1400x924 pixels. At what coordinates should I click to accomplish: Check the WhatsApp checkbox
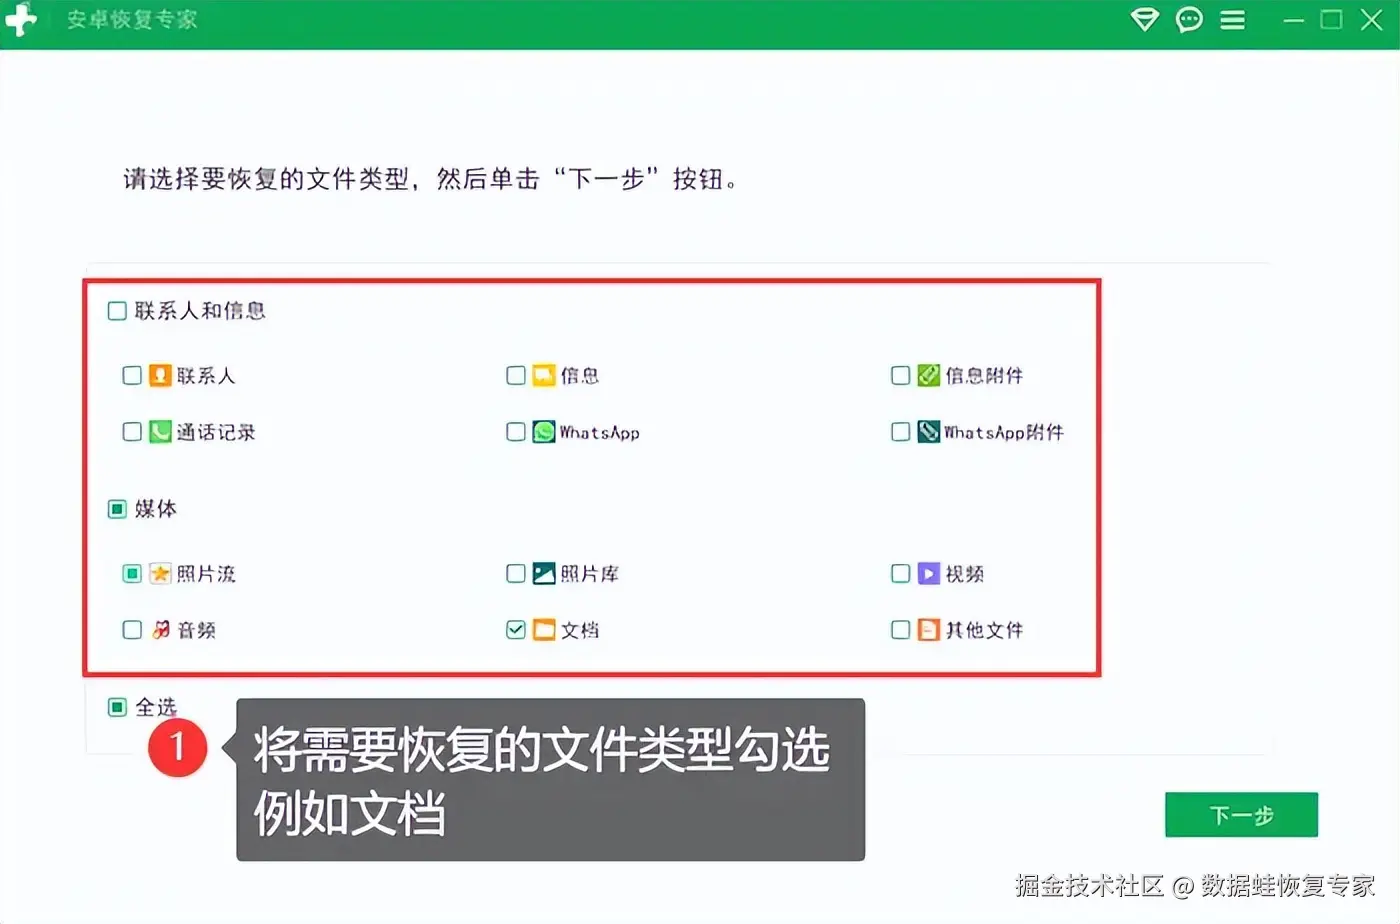pos(516,432)
